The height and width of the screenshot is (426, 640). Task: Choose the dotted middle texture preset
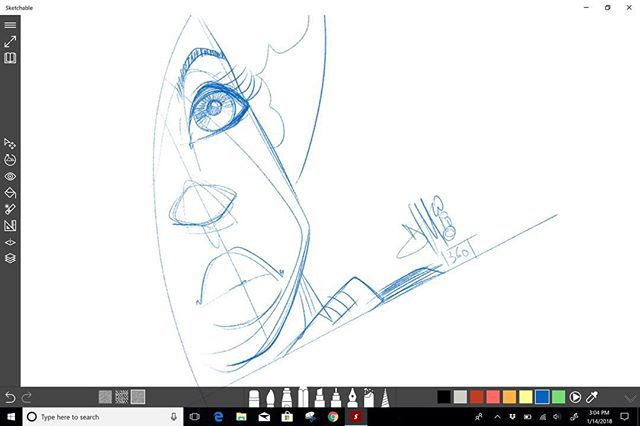click(x=122, y=397)
